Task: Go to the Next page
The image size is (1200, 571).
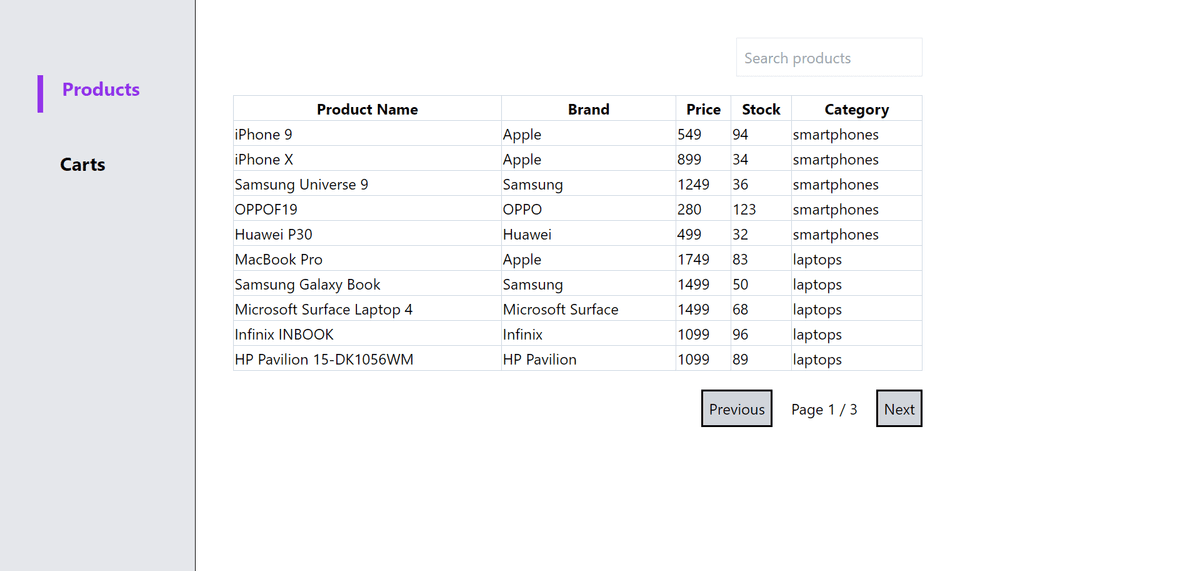Action: pos(899,408)
